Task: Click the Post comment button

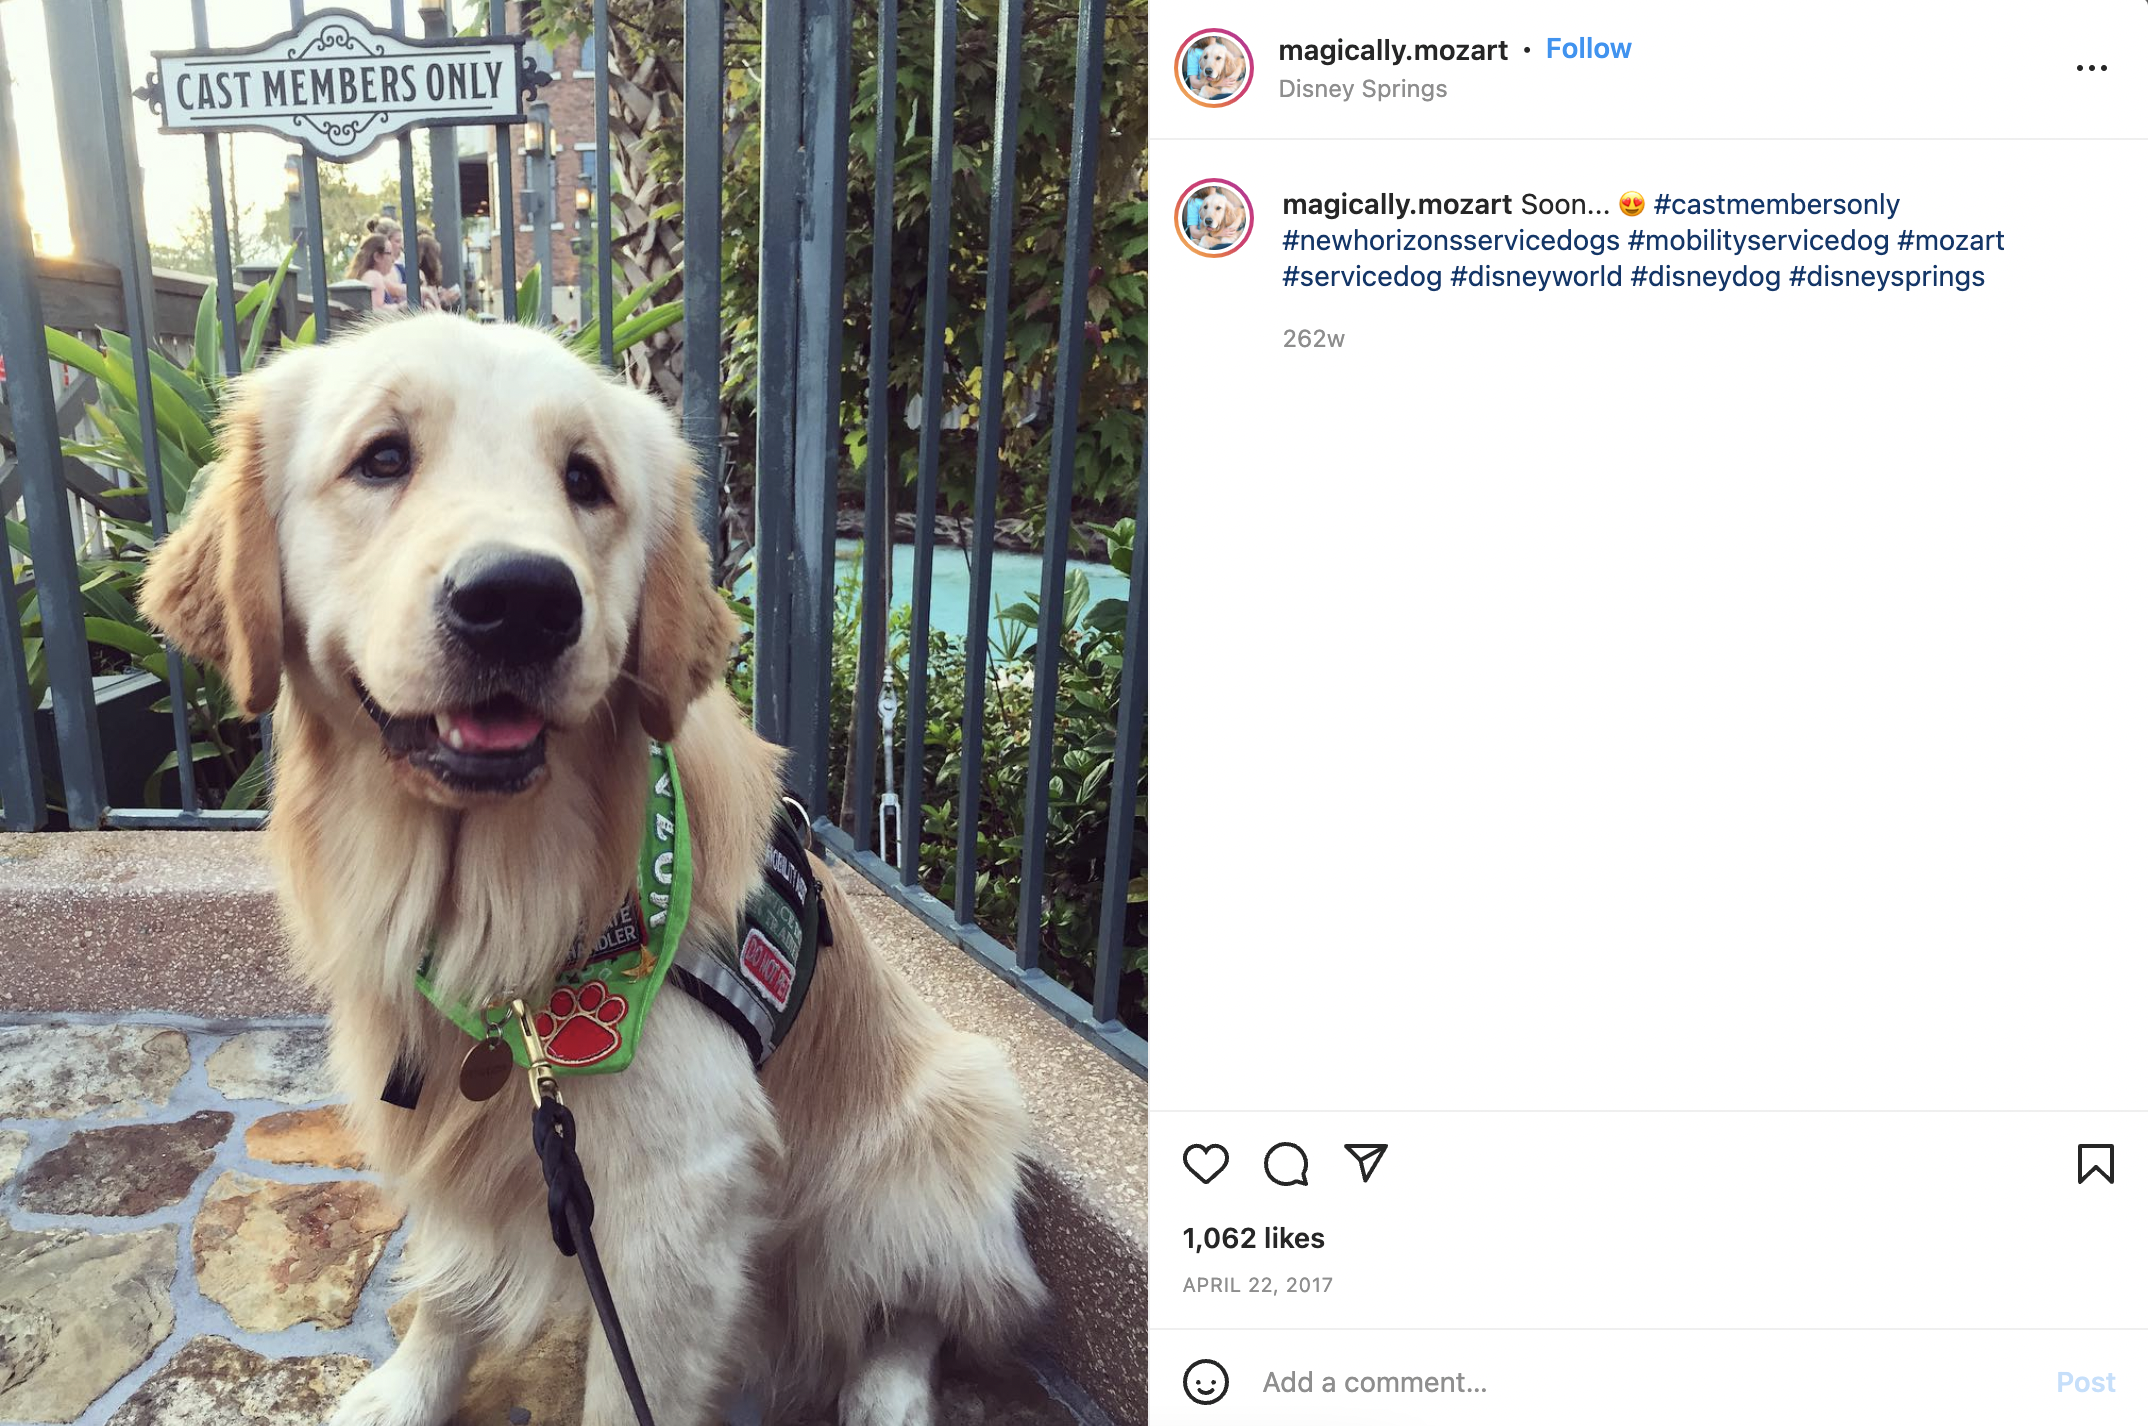Action: 2085,1382
